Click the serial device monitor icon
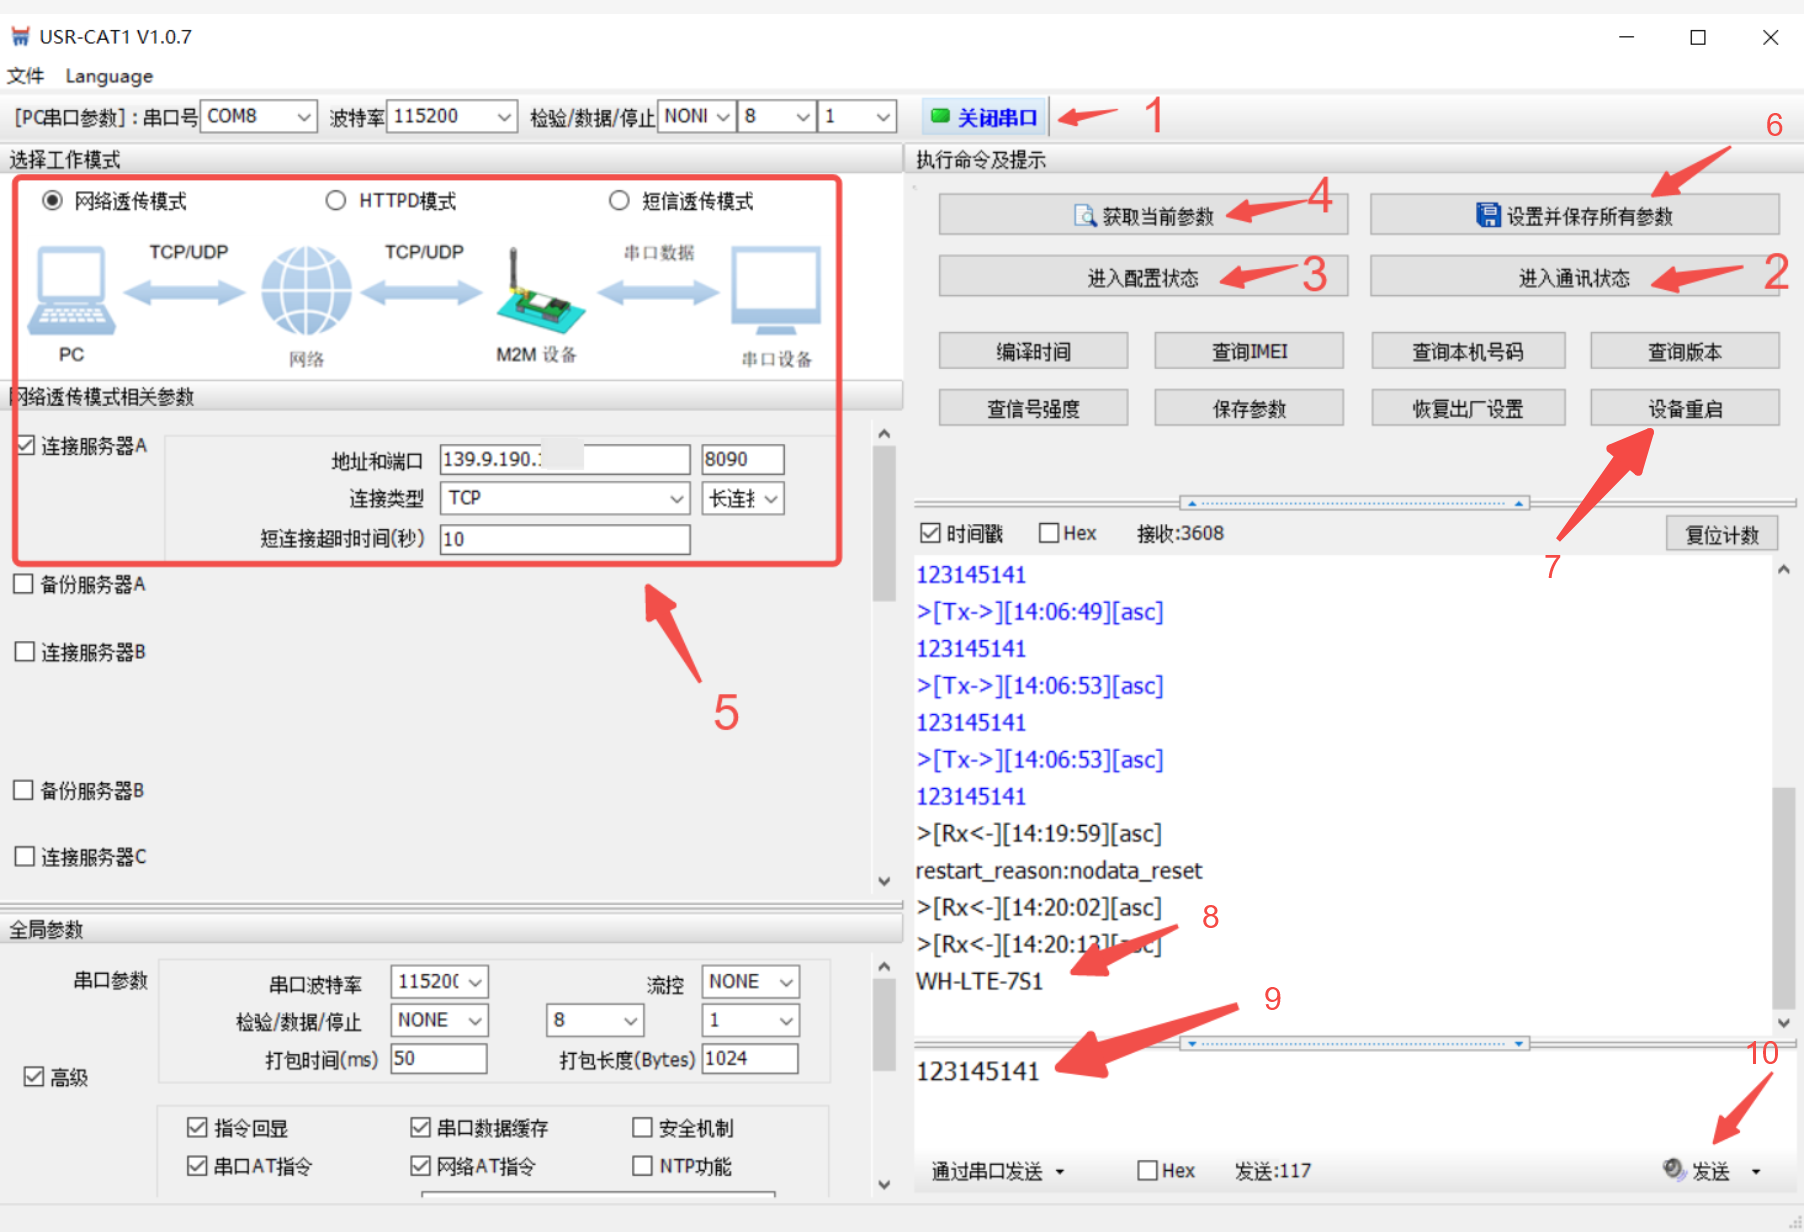This screenshot has height=1232, width=1804. tap(776, 291)
